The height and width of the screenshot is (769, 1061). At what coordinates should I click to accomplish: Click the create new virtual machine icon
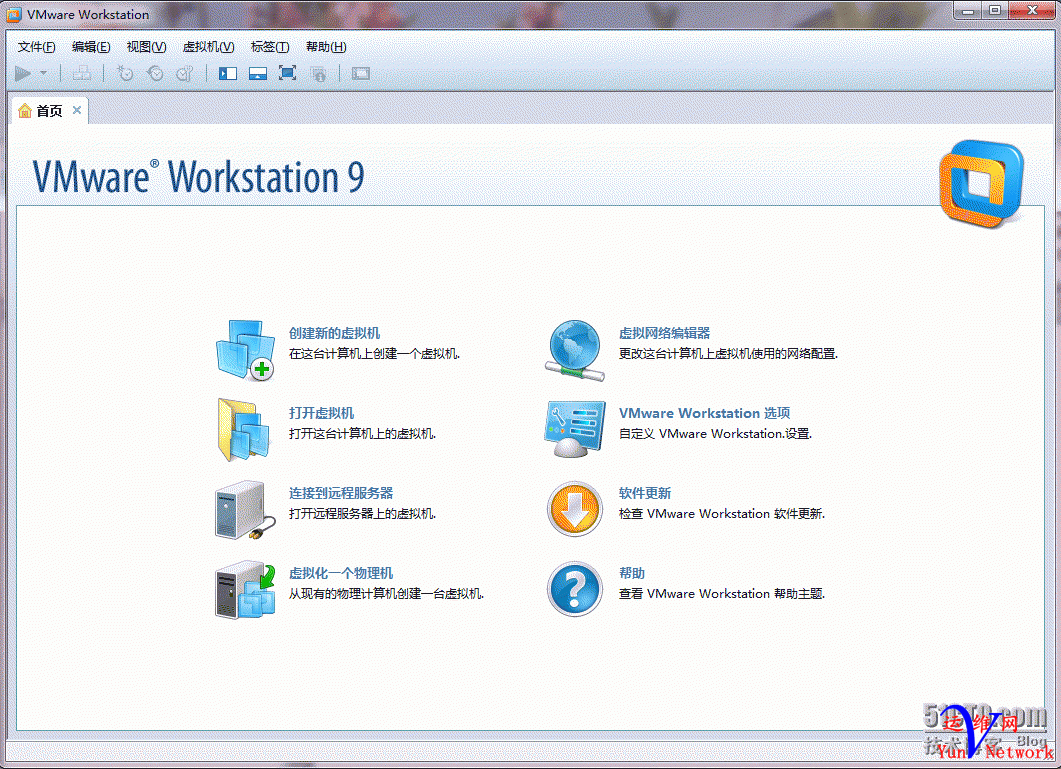[x=245, y=350]
